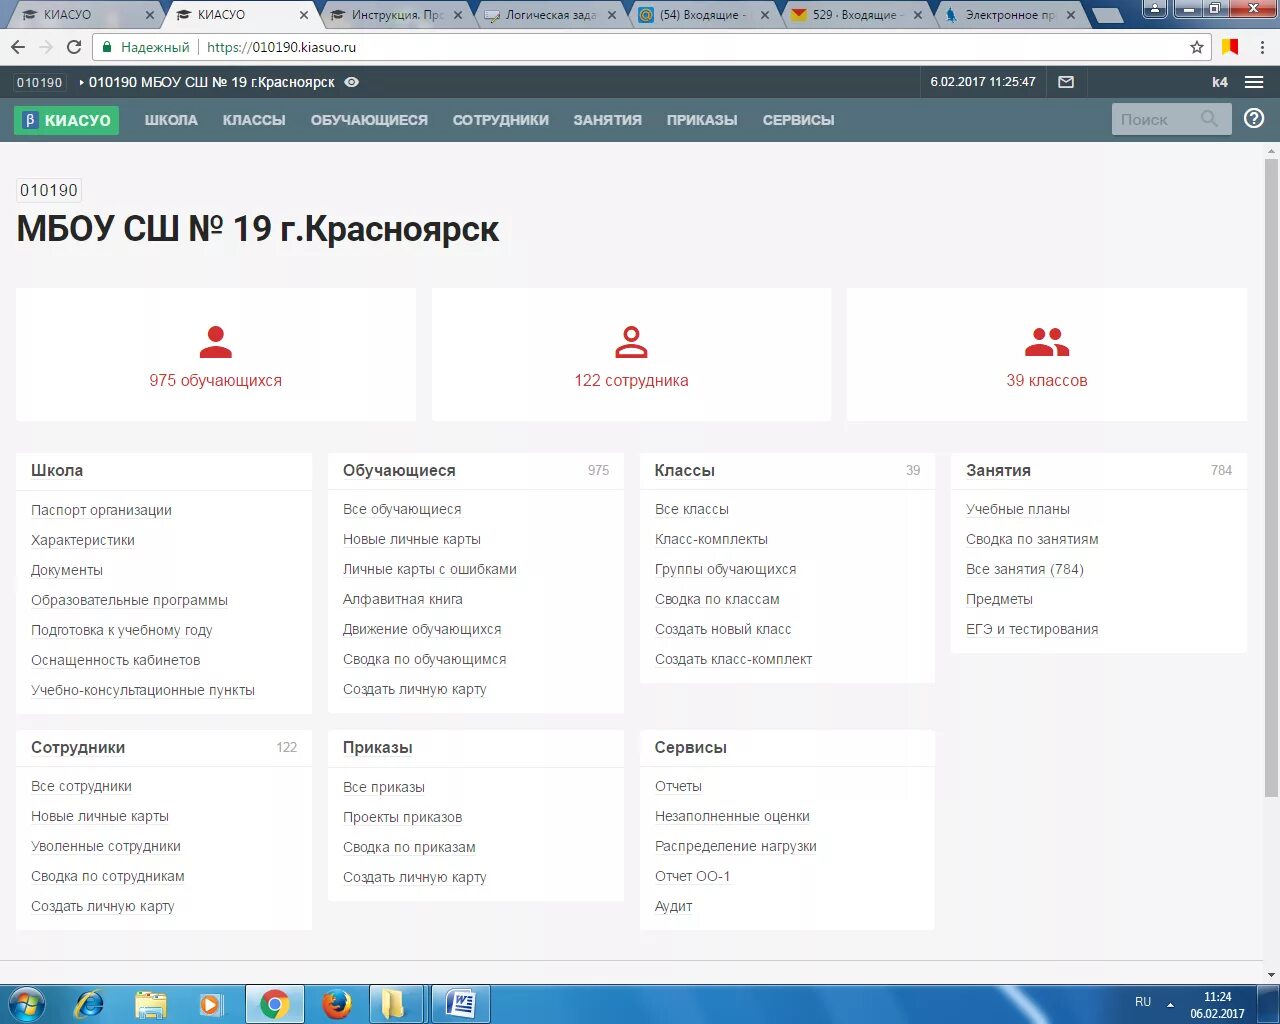
Task: Open Windows Start button
Action: [26, 1004]
